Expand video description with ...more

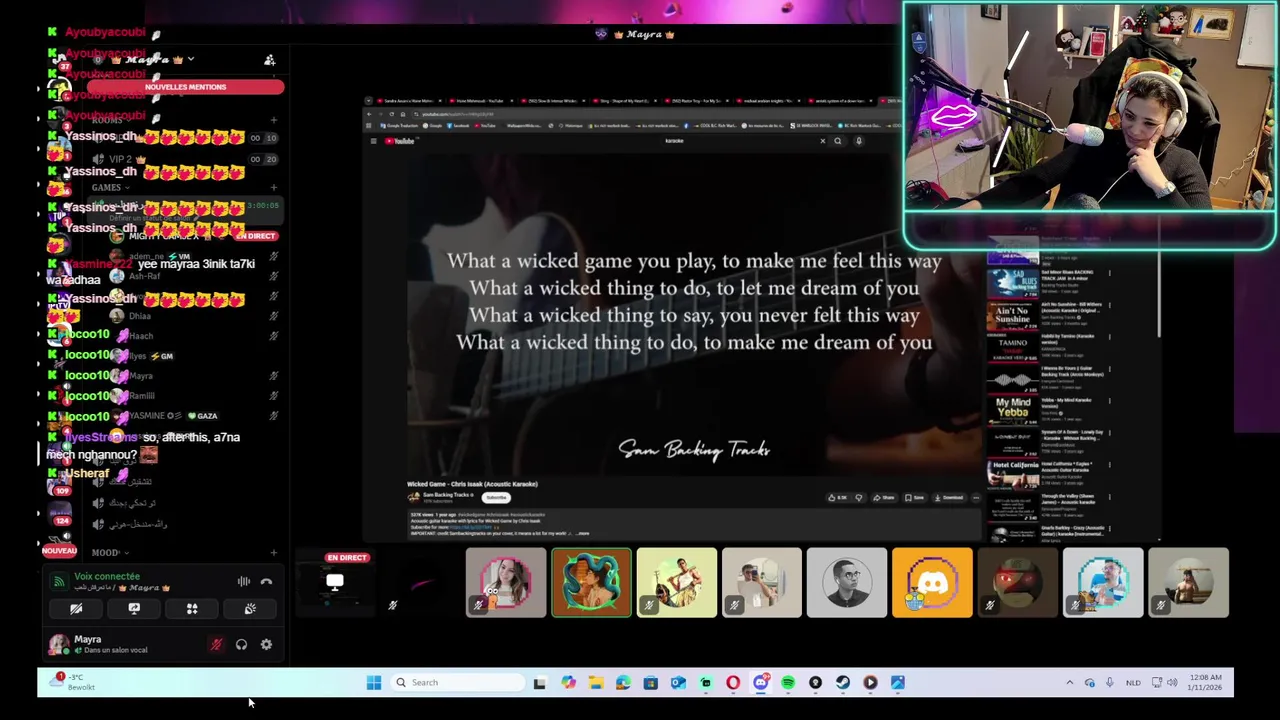point(583,534)
